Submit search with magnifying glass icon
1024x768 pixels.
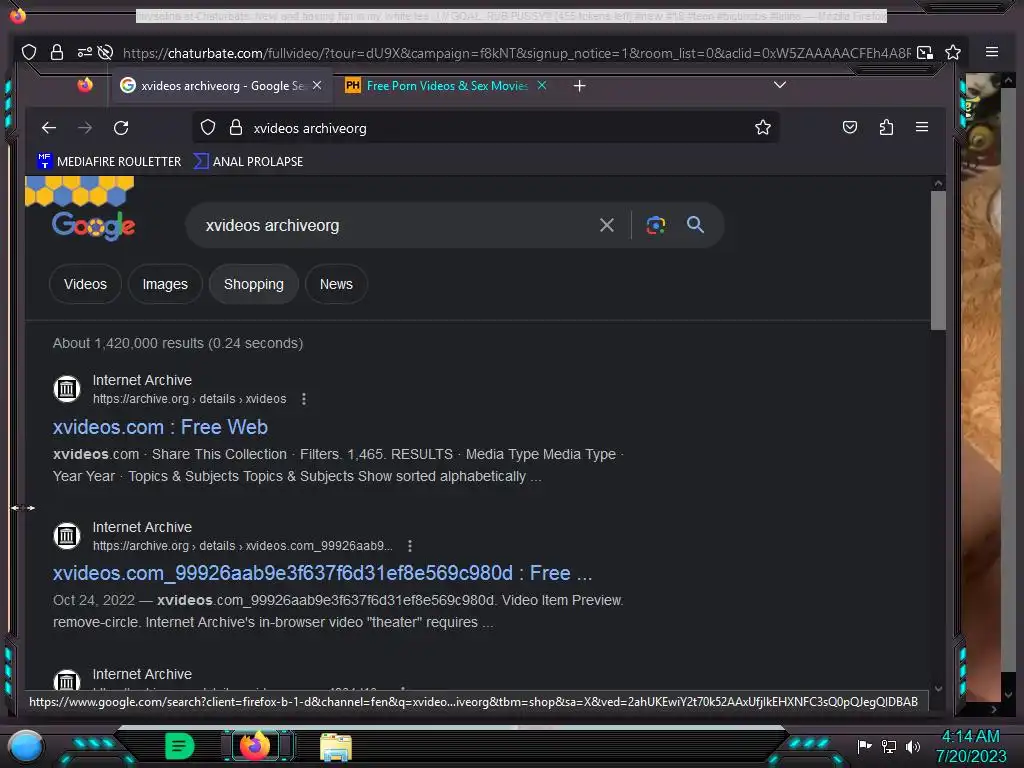click(696, 225)
